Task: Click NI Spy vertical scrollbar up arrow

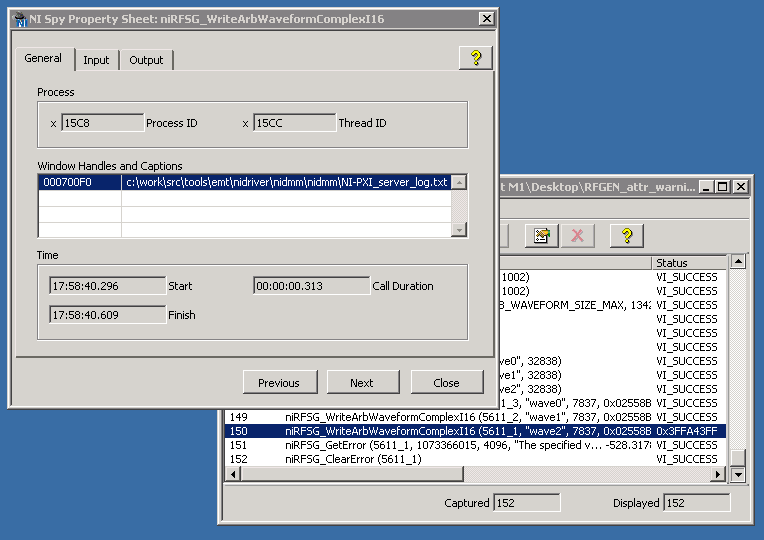Action: (738, 262)
